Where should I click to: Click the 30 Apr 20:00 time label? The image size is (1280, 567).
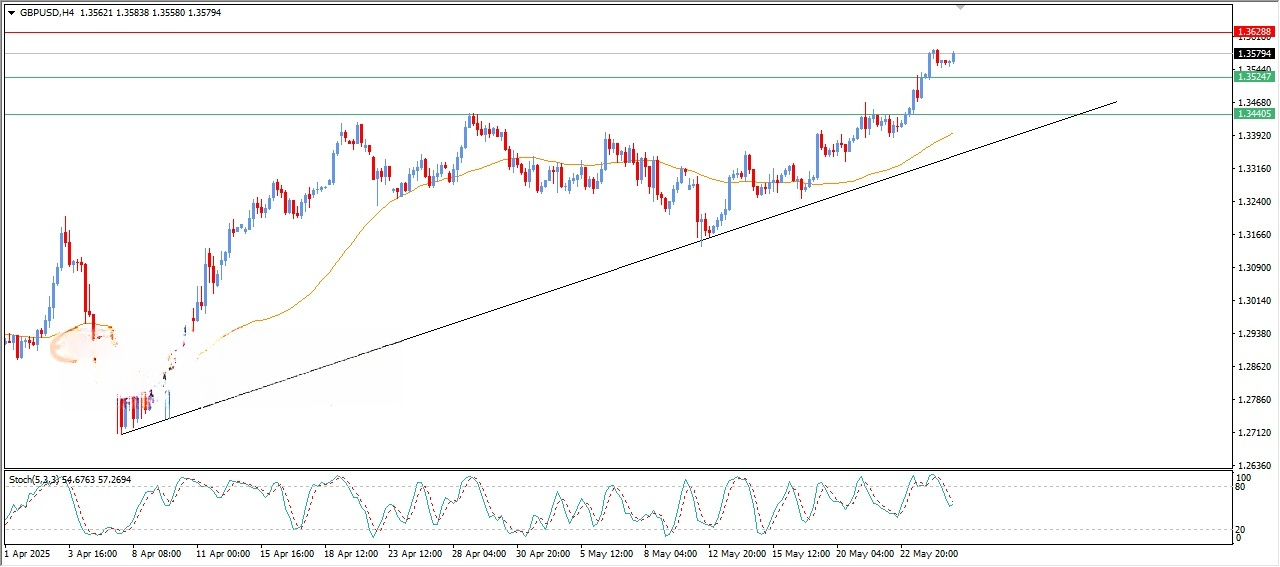[x=544, y=553]
